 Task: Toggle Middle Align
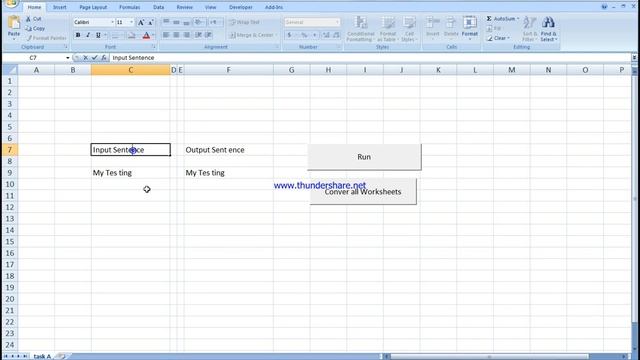point(176,22)
